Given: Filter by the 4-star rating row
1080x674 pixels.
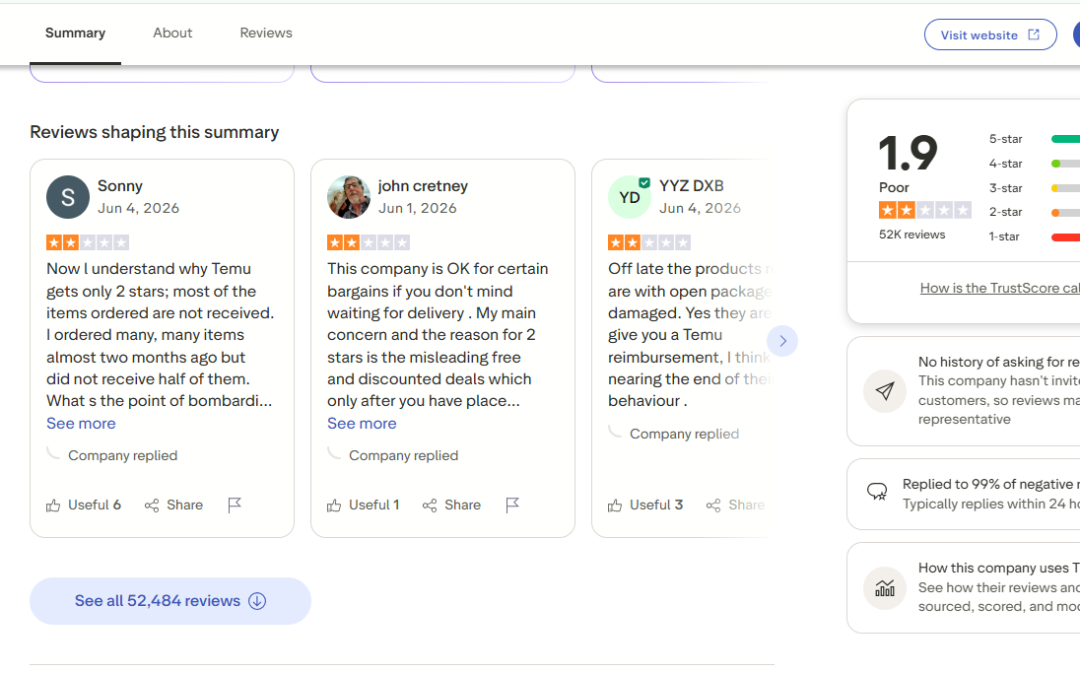Looking at the screenshot, I should pyautogui.click(x=1034, y=164).
